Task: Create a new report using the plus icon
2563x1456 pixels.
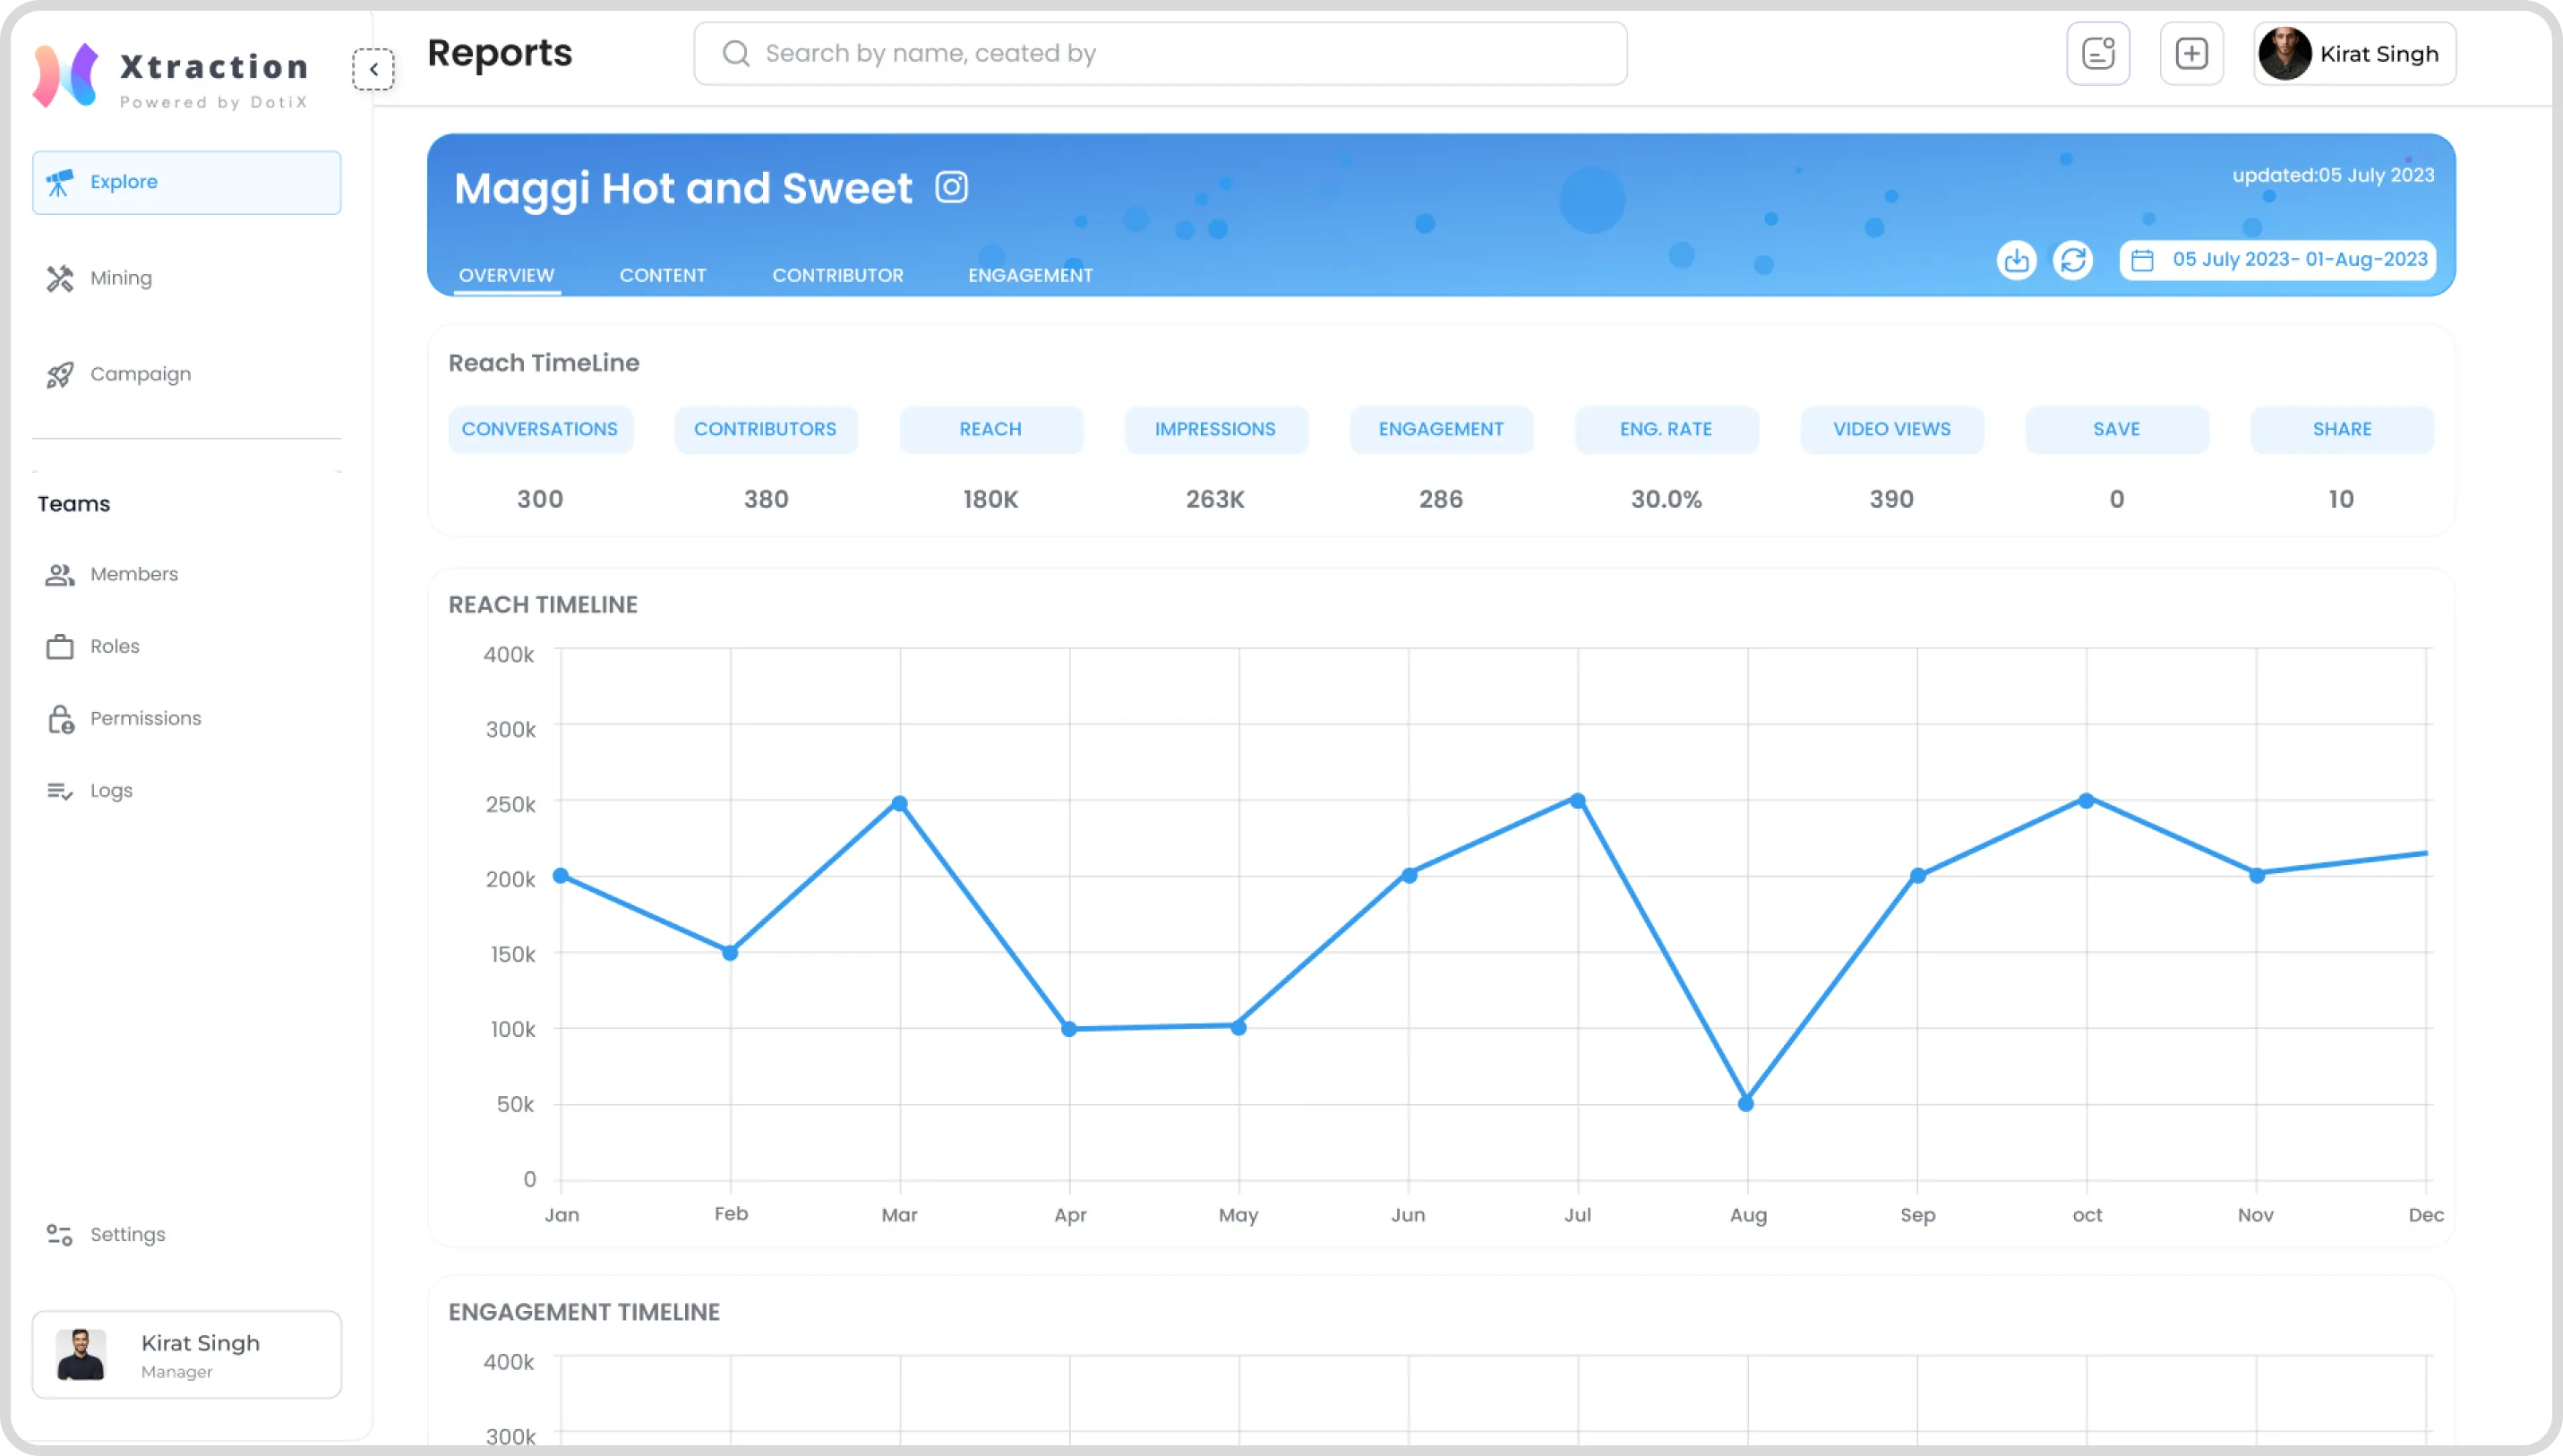Action: [x=2191, y=53]
